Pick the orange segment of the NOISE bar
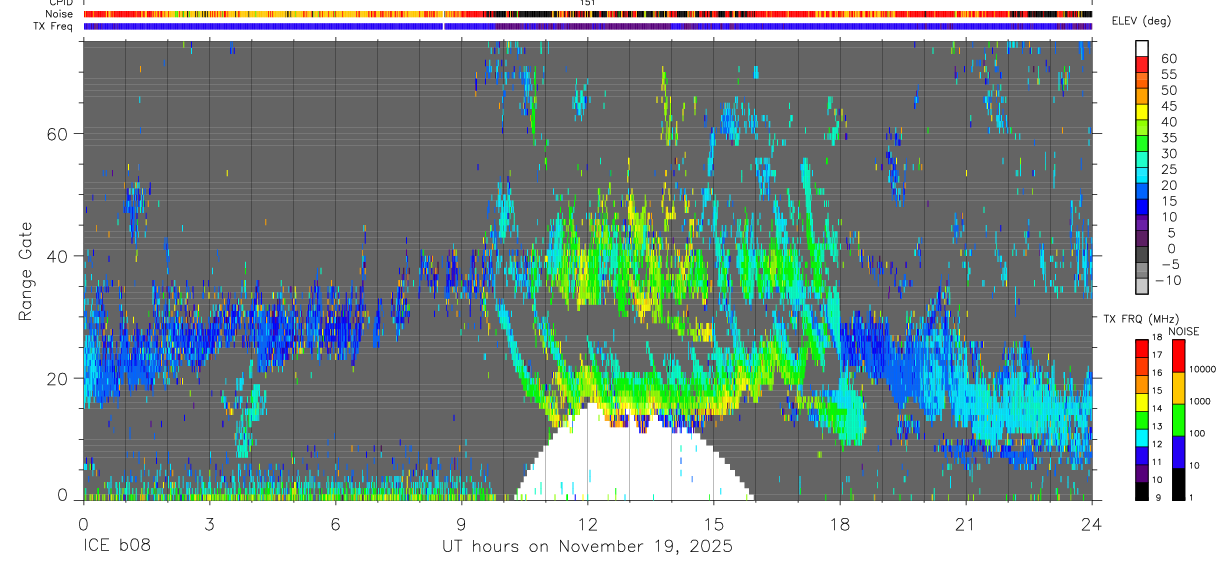The image size is (1228, 567). tap(1178, 388)
